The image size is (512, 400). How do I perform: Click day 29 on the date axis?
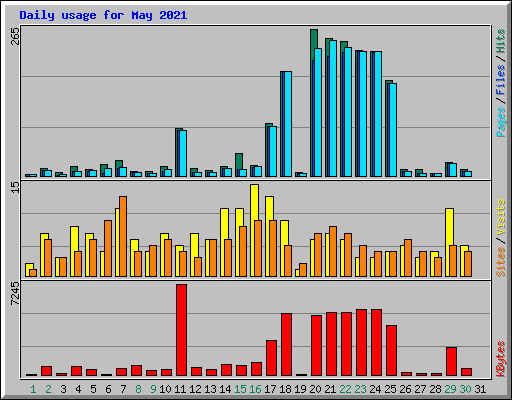coord(450,389)
